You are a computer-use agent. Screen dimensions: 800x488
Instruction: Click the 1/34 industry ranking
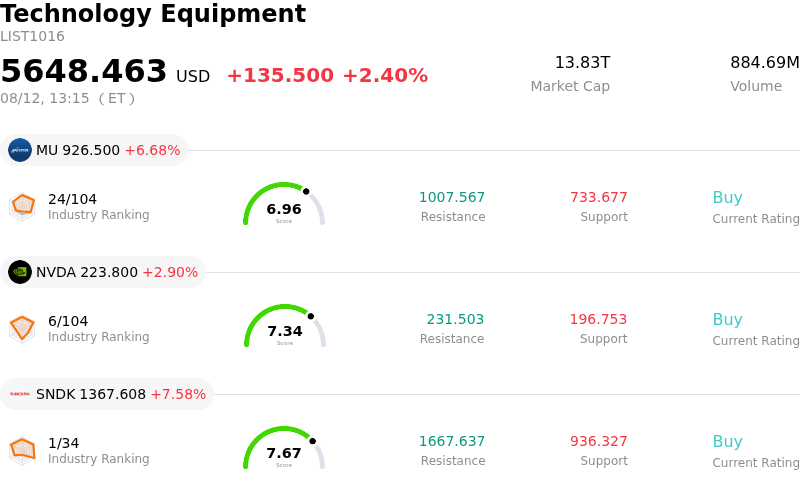[x=64, y=443]
